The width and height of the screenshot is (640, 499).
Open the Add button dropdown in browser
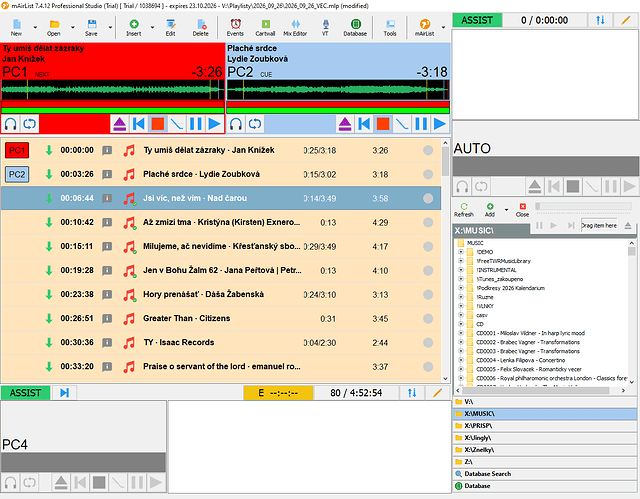point(507,210)
